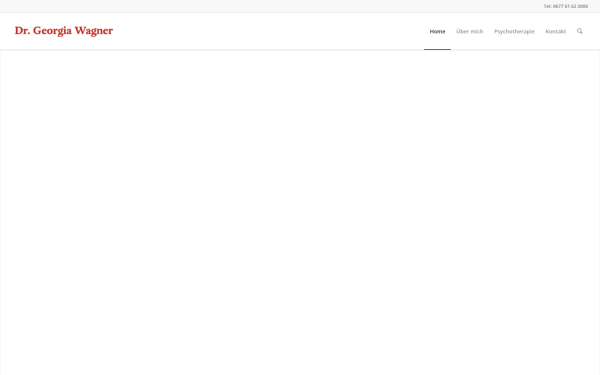Open the Psychotherapie menu item
Screen dimensions: 600x375
coord(514,31)
